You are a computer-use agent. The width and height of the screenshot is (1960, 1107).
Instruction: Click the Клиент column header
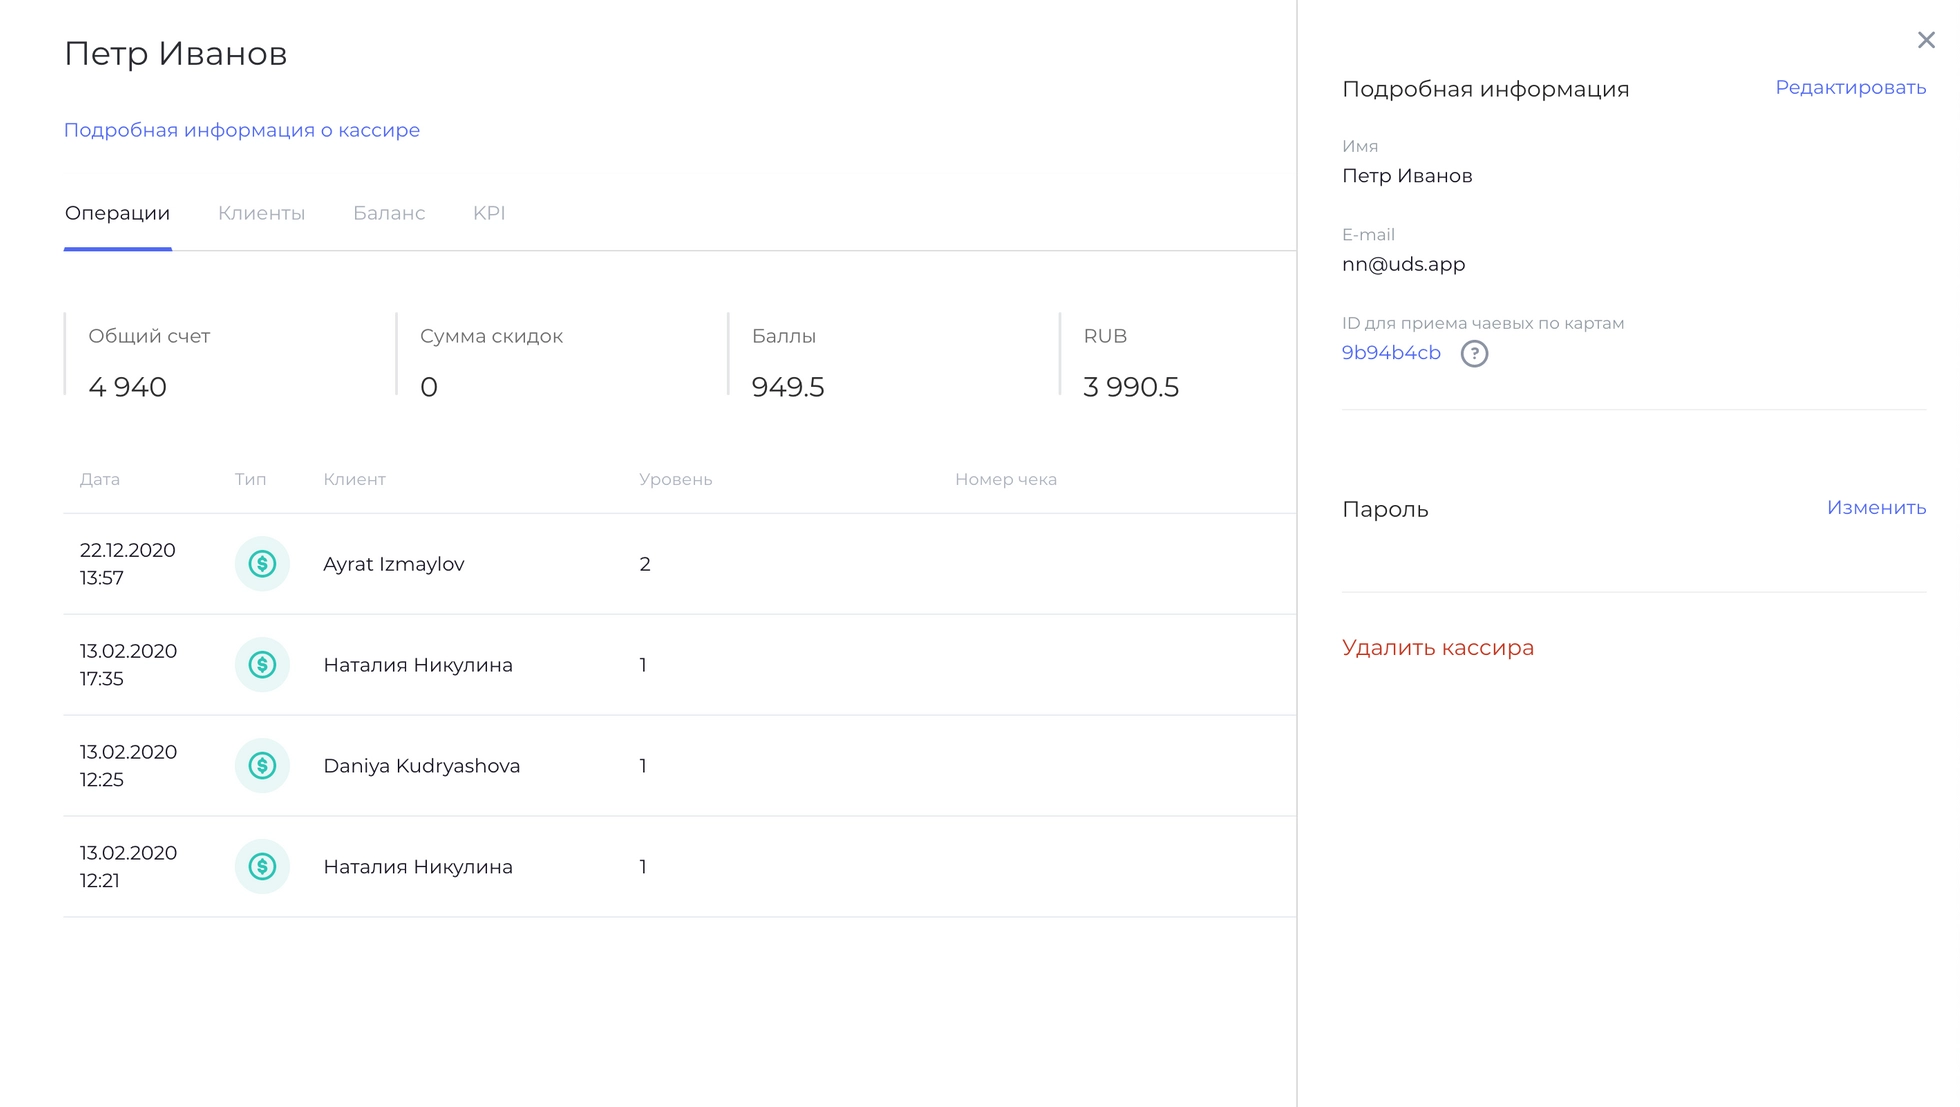click(354, 480)
